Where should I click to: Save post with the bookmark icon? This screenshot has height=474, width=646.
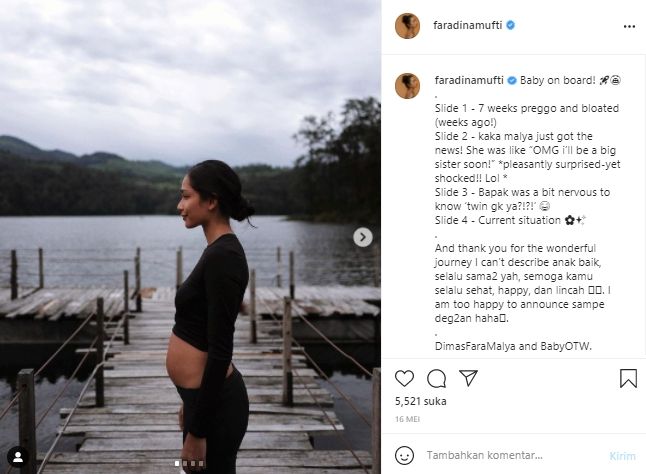pyautogui.click(x=628, y=378)
